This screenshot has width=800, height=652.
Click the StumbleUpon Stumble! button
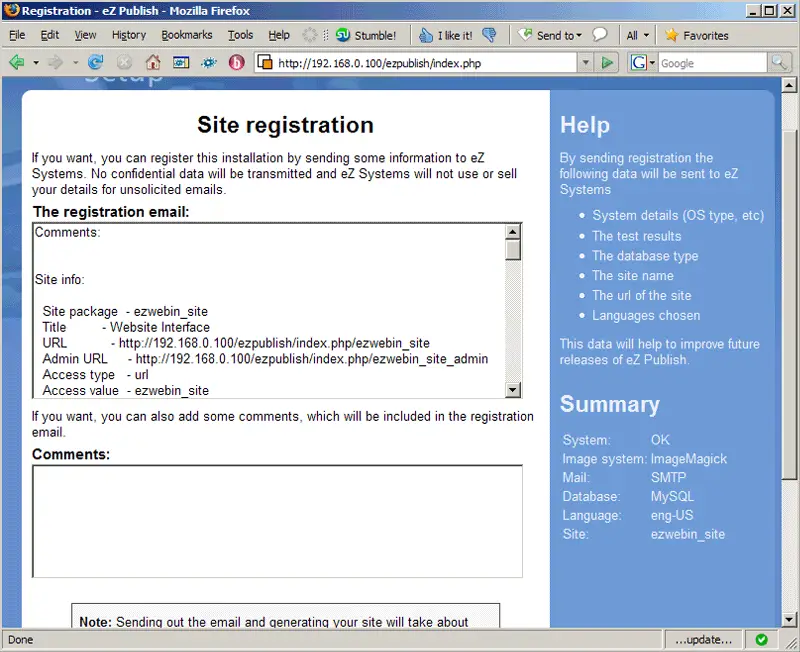pos(367,35)
